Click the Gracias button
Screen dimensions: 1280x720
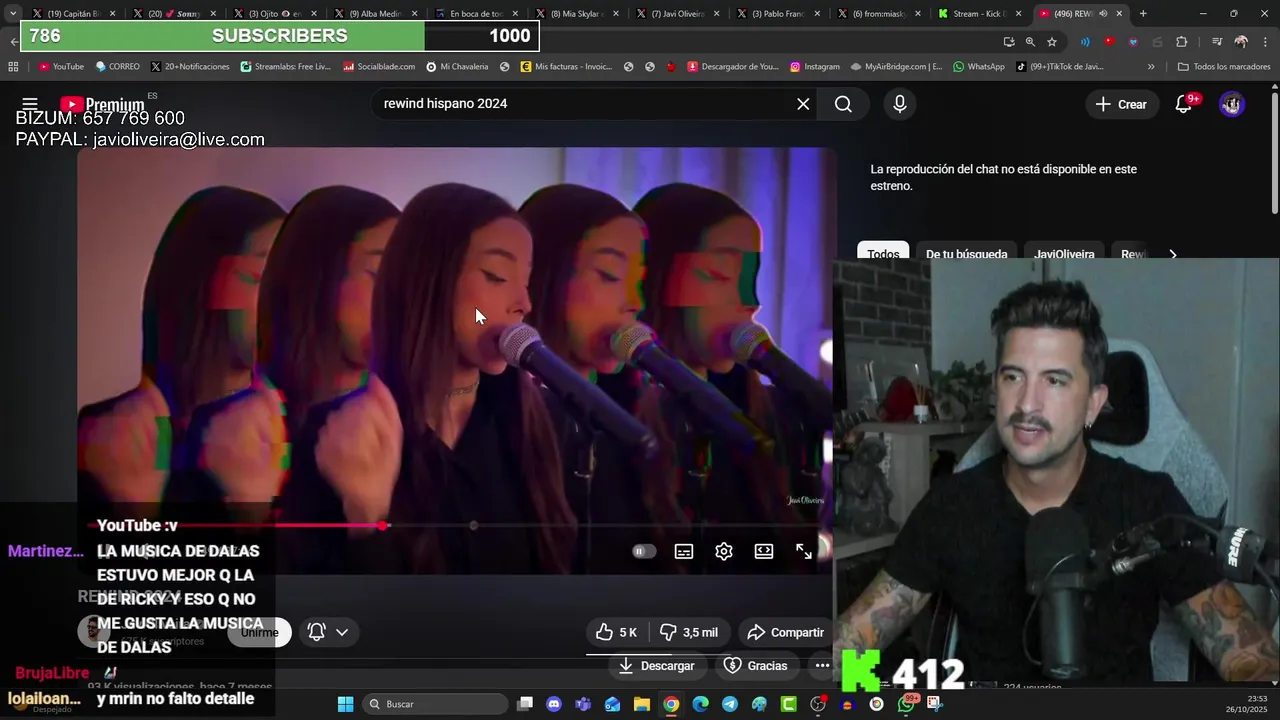tap(755, 665)
